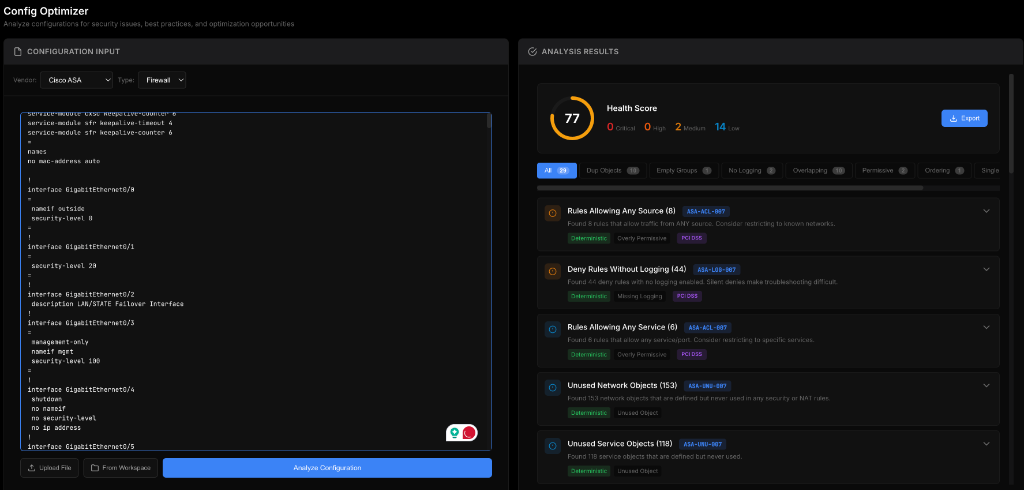
Task: Click the orange warning icon for Rules Allowing Any Source
Action: pos(552,213)
